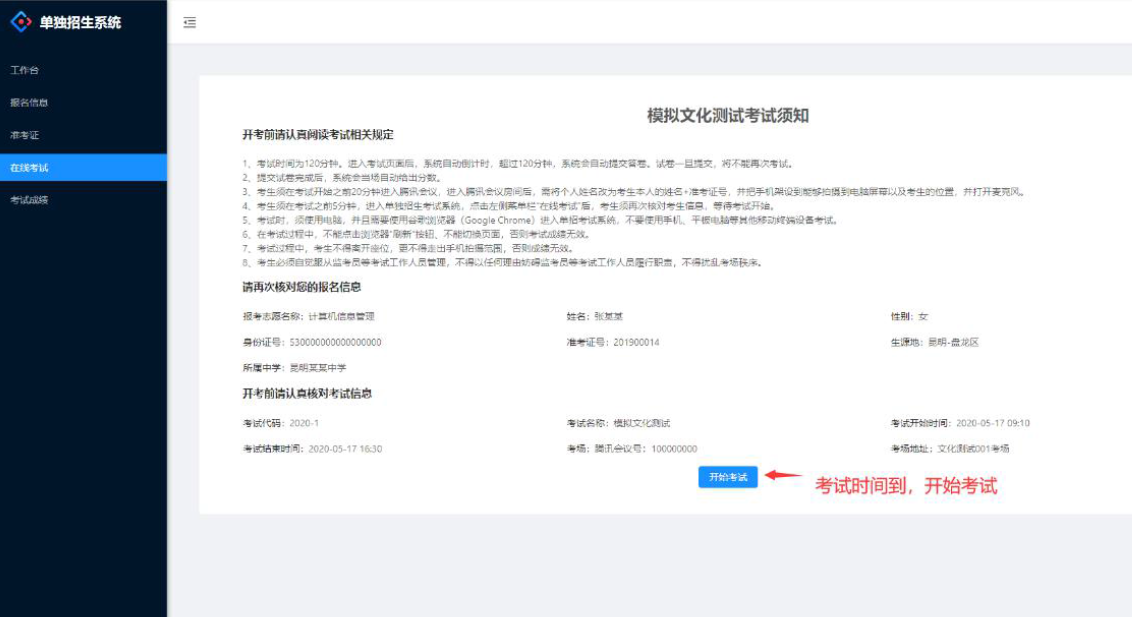Viewport: 1132px width, 617px height.
Task: Collapse the sidebar with the menu fold icon
Action: pos(190,22)
